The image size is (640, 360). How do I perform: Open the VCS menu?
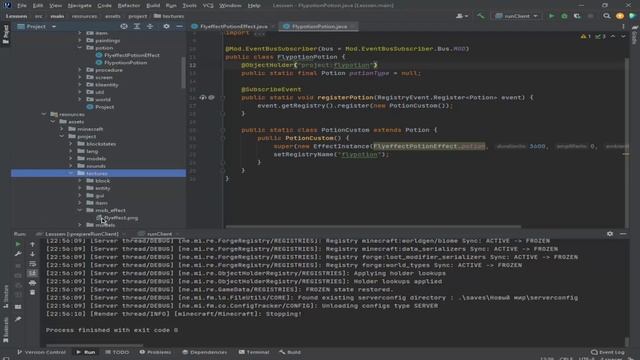(x=208, y=6)
